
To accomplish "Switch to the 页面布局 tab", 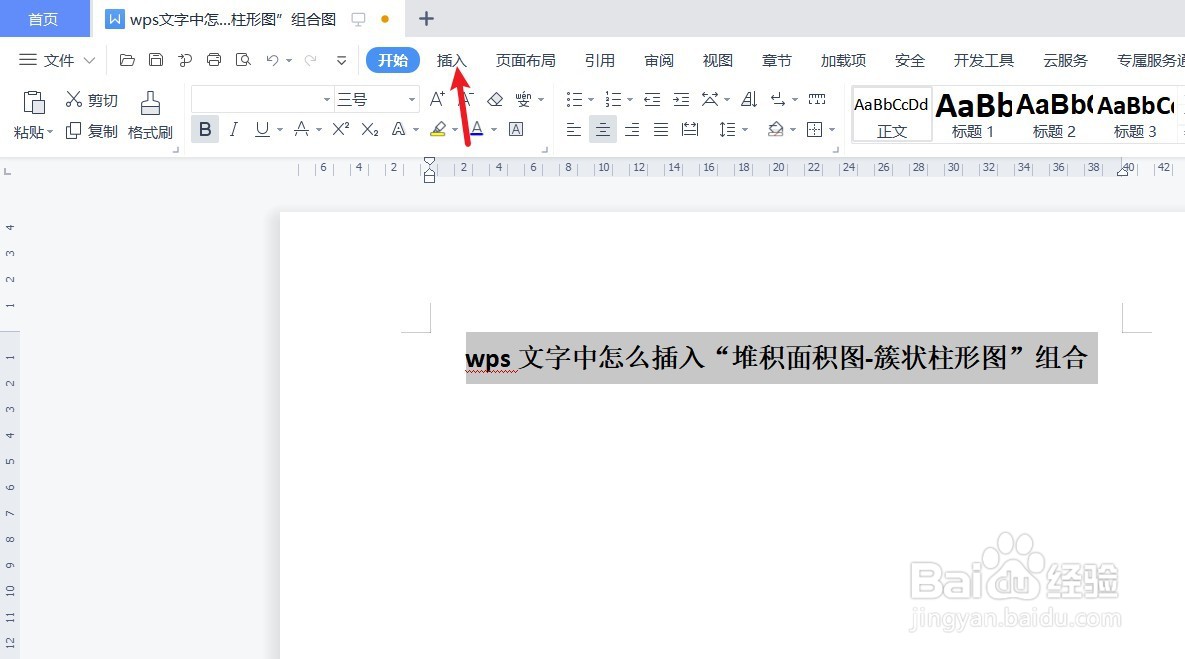I will pyautogui.click(x=525, y=60).
